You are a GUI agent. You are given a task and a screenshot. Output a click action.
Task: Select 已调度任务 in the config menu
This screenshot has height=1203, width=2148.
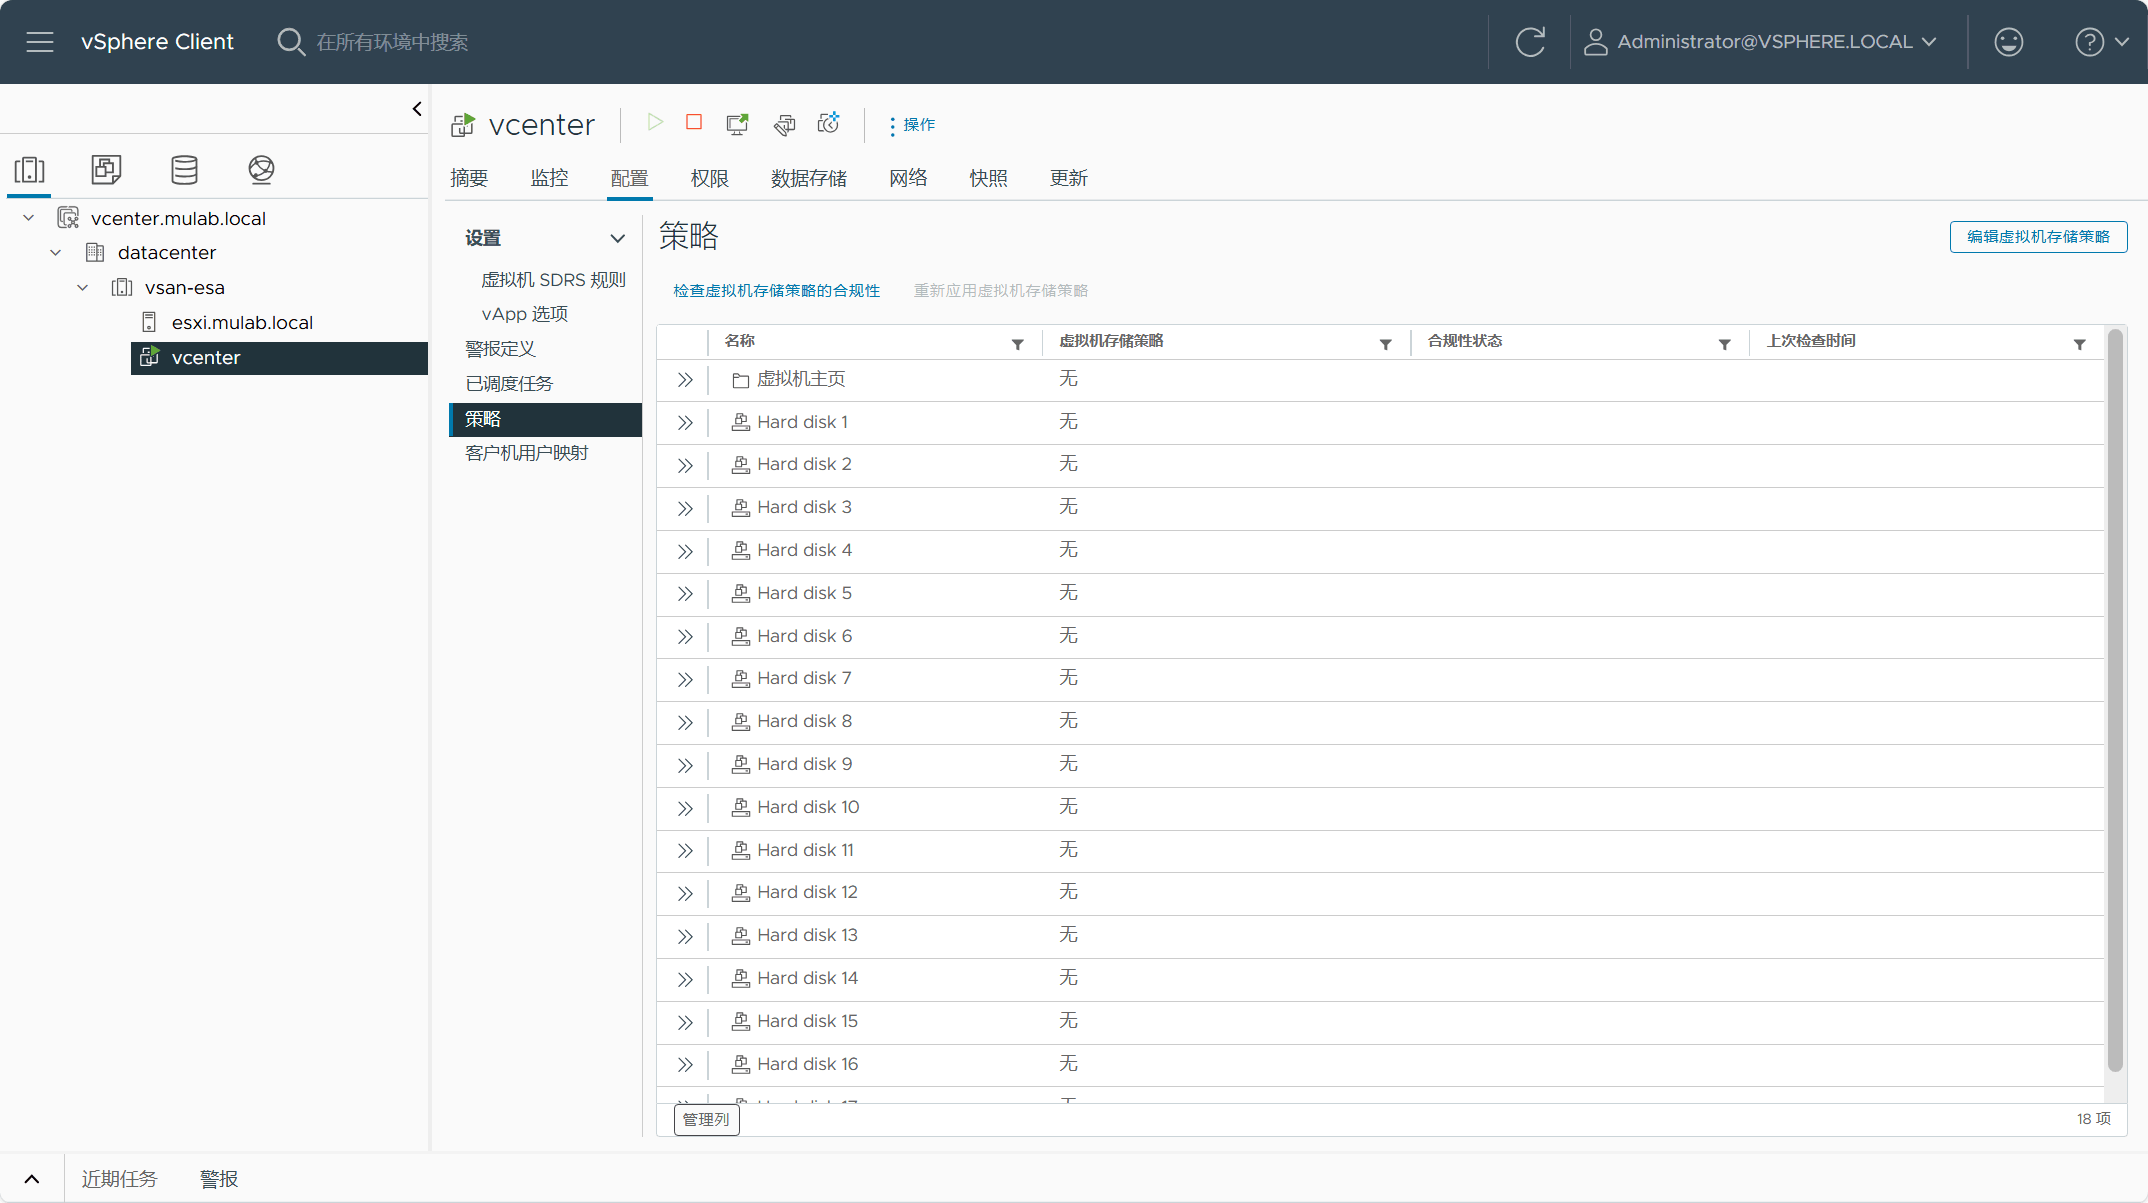pos(508,384)
